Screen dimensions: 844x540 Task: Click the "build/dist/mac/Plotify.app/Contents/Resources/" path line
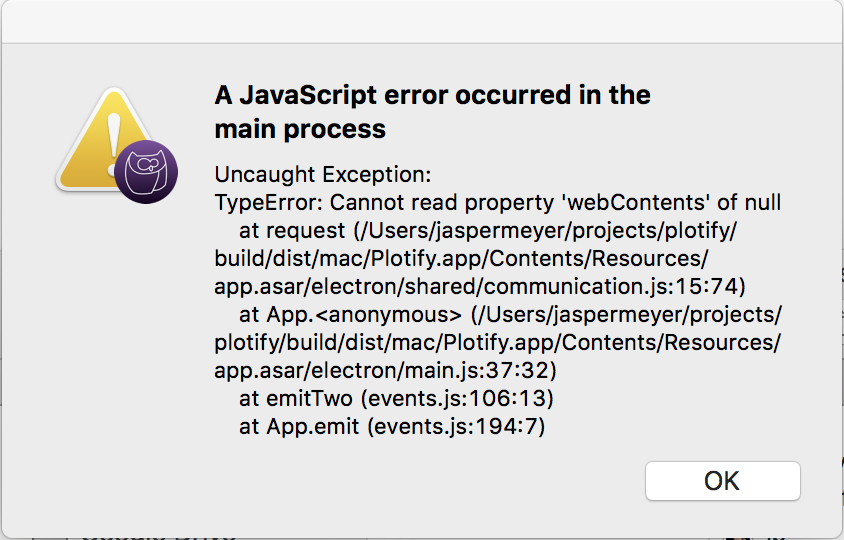[x=461, y=258]
